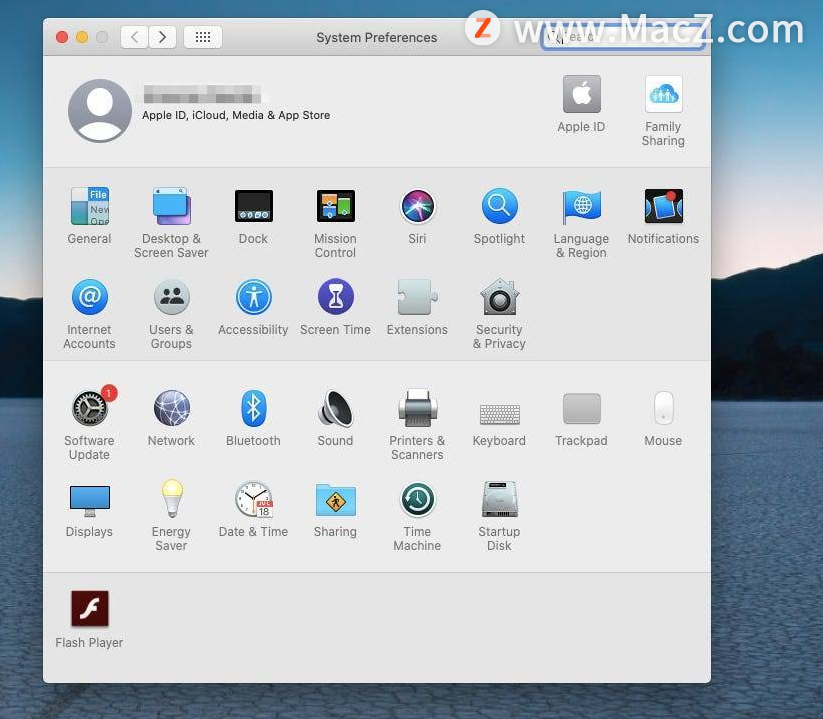
Task: Click the user account avatar
Action: pyautogui.click(x=100, y=111)
